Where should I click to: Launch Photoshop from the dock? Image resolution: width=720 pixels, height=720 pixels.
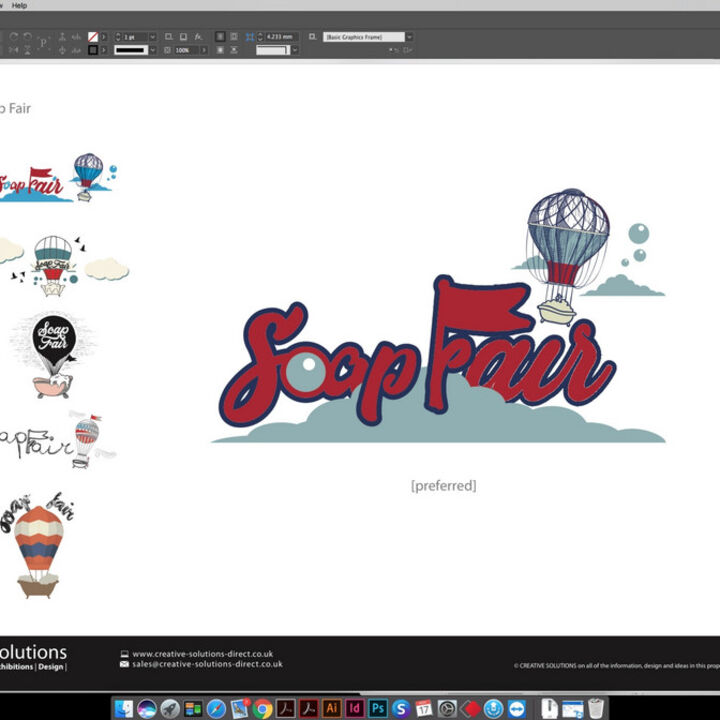[378, 708]
